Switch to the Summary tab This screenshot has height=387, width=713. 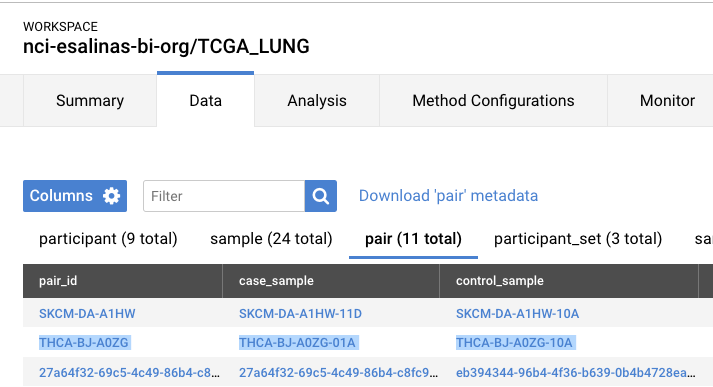[x=90, y=101]
